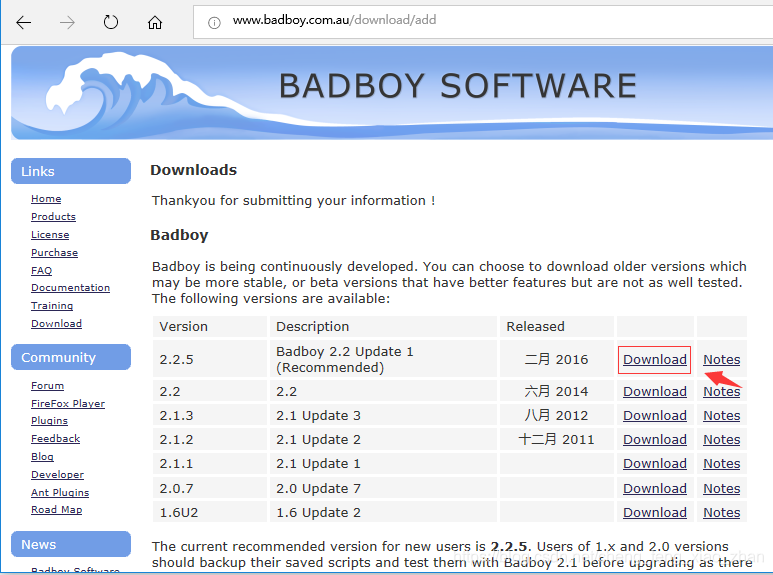Open Notes for version 2.2.5
This screenshot has width=773, height=575.
click(x=721, y=359)
